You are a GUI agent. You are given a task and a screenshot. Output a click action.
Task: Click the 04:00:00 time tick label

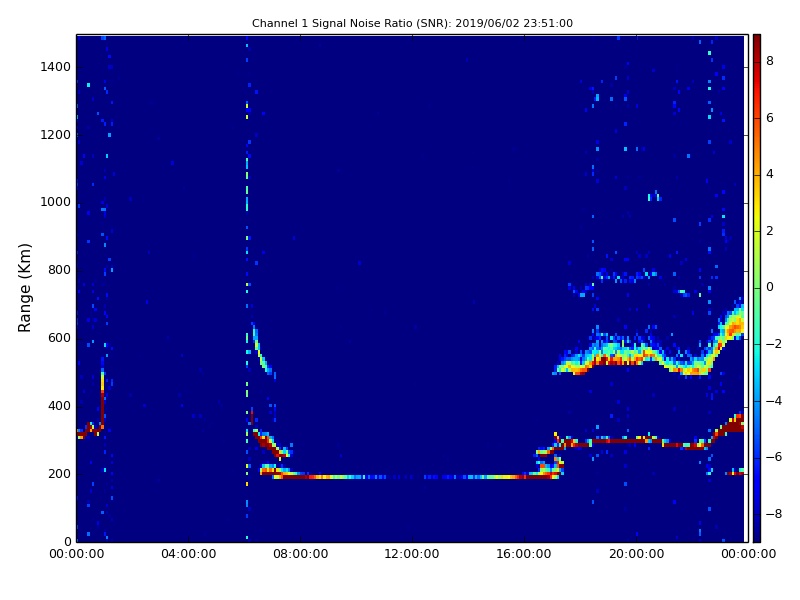point(188,555)
